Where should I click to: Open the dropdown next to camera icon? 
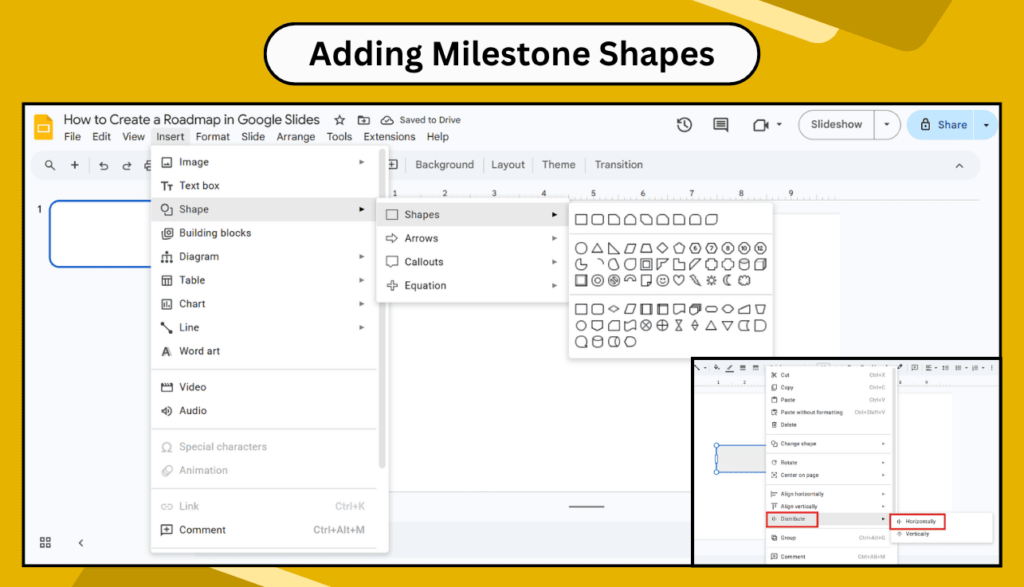[x=779, y=125]
